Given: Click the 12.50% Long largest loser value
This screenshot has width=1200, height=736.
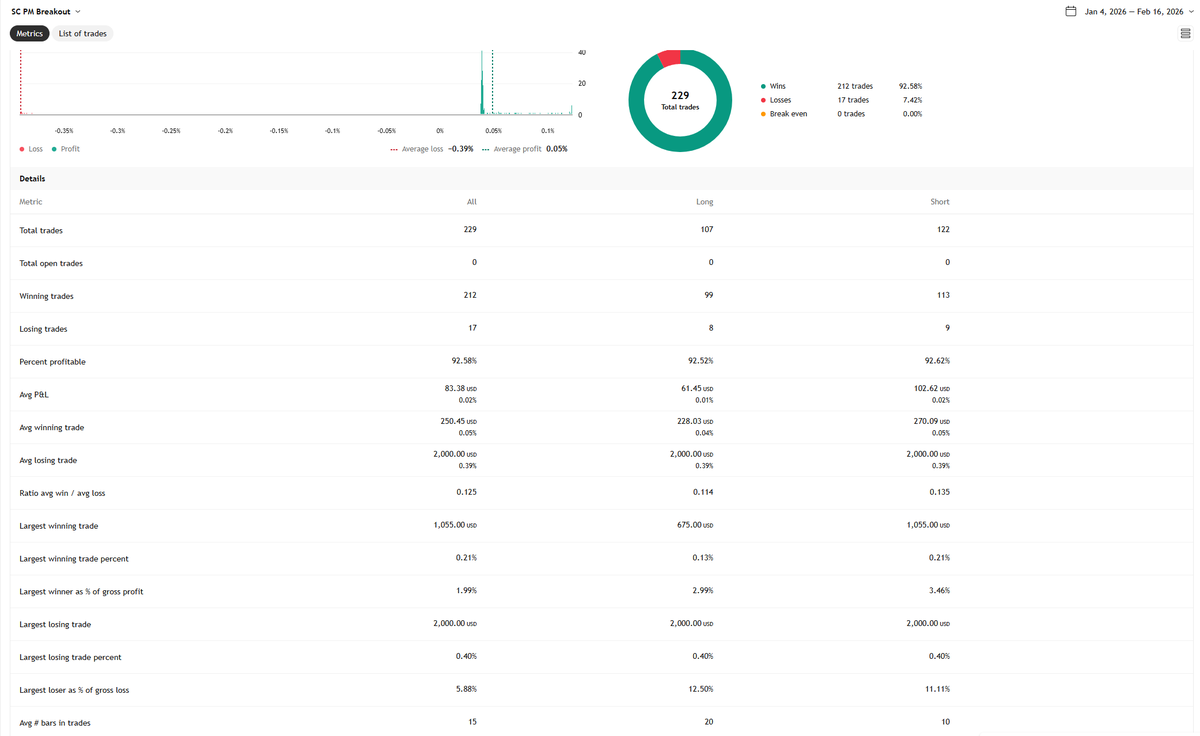Looking at the screenshot, I should click(x=702, y=690).
